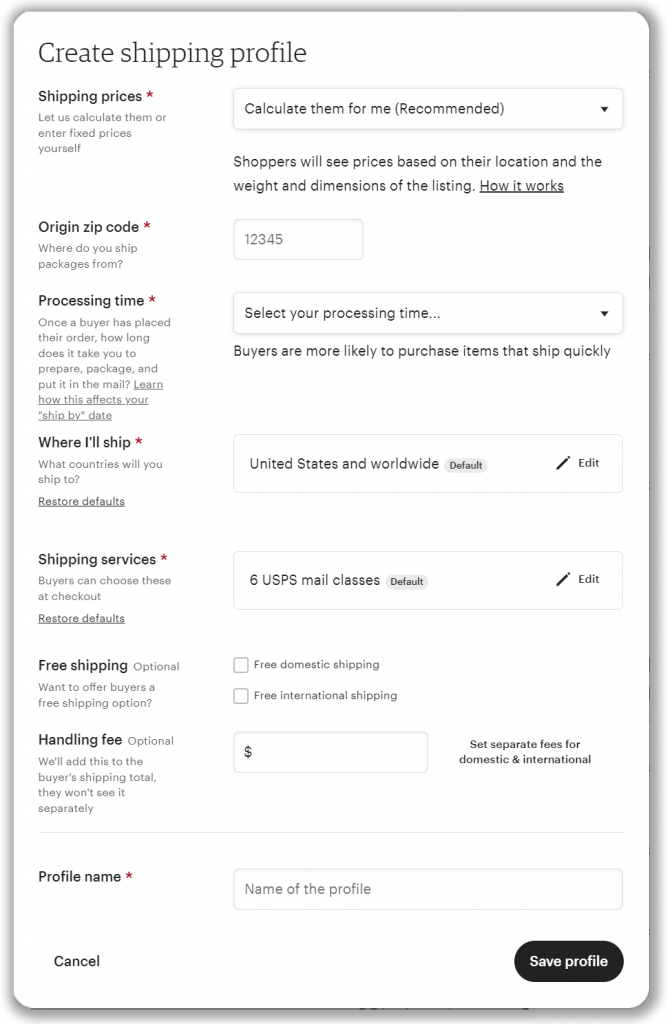The width and height of the screenshot is (672, 1024).
Task: Click the Edit pencil beside United States and worldwide
Action: point(578,463)
